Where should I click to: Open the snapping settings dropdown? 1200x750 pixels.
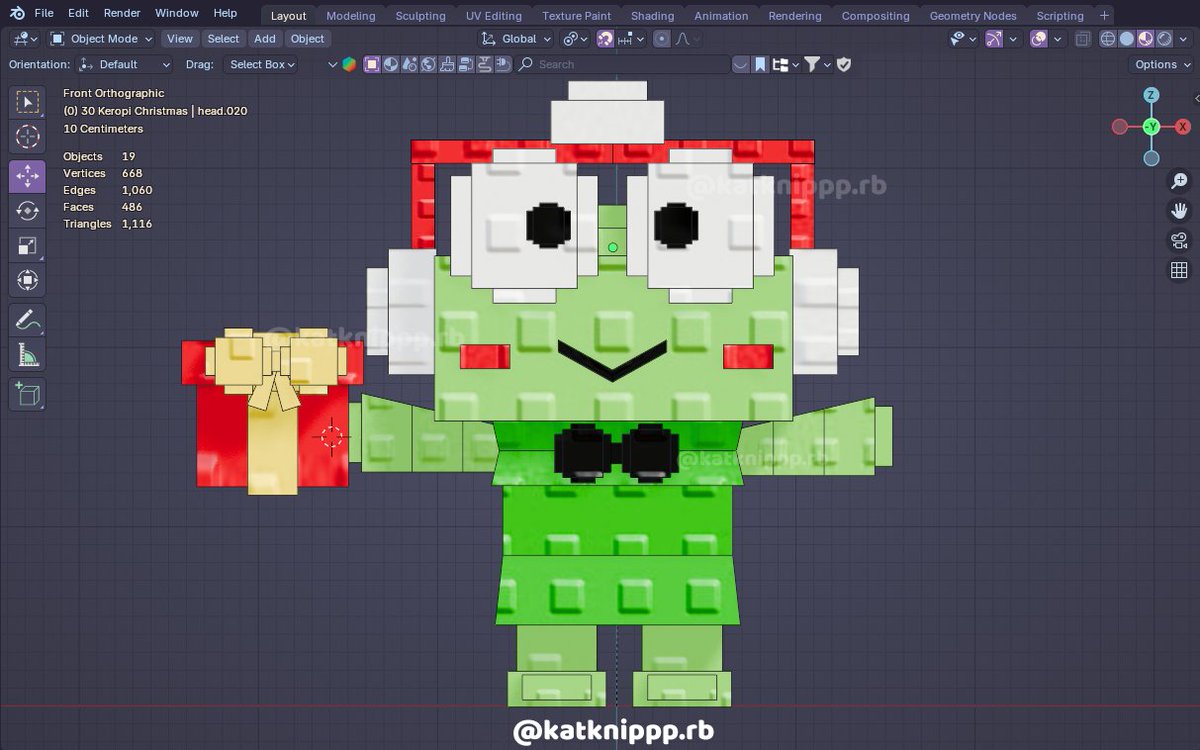click(630, 39)
